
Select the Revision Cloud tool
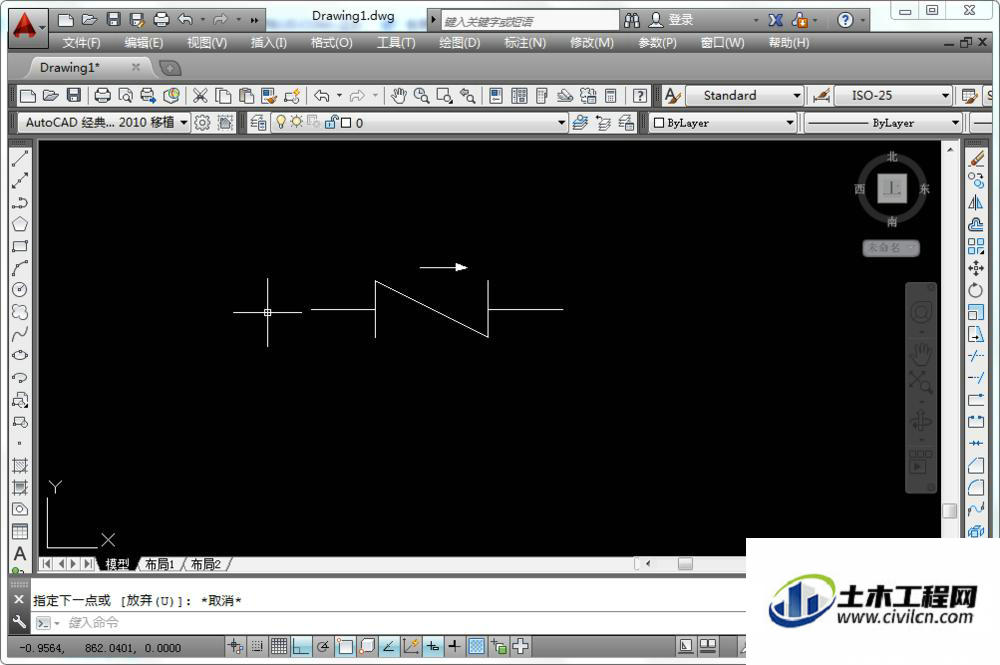(x=20, y=312)
